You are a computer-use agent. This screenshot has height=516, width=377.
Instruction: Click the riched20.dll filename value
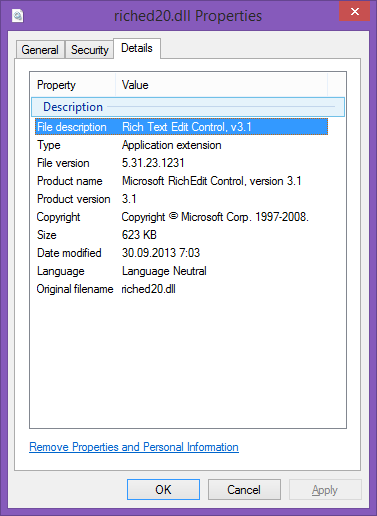149,289
